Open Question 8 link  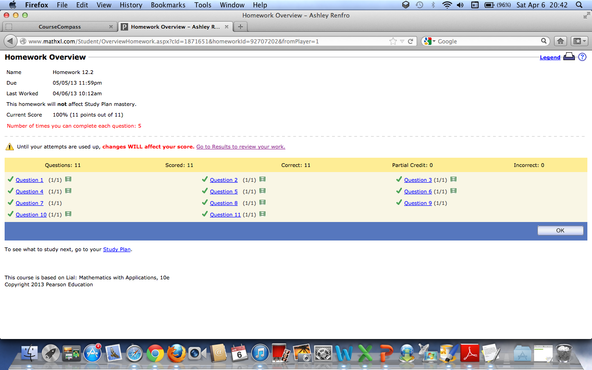point(224,203)
